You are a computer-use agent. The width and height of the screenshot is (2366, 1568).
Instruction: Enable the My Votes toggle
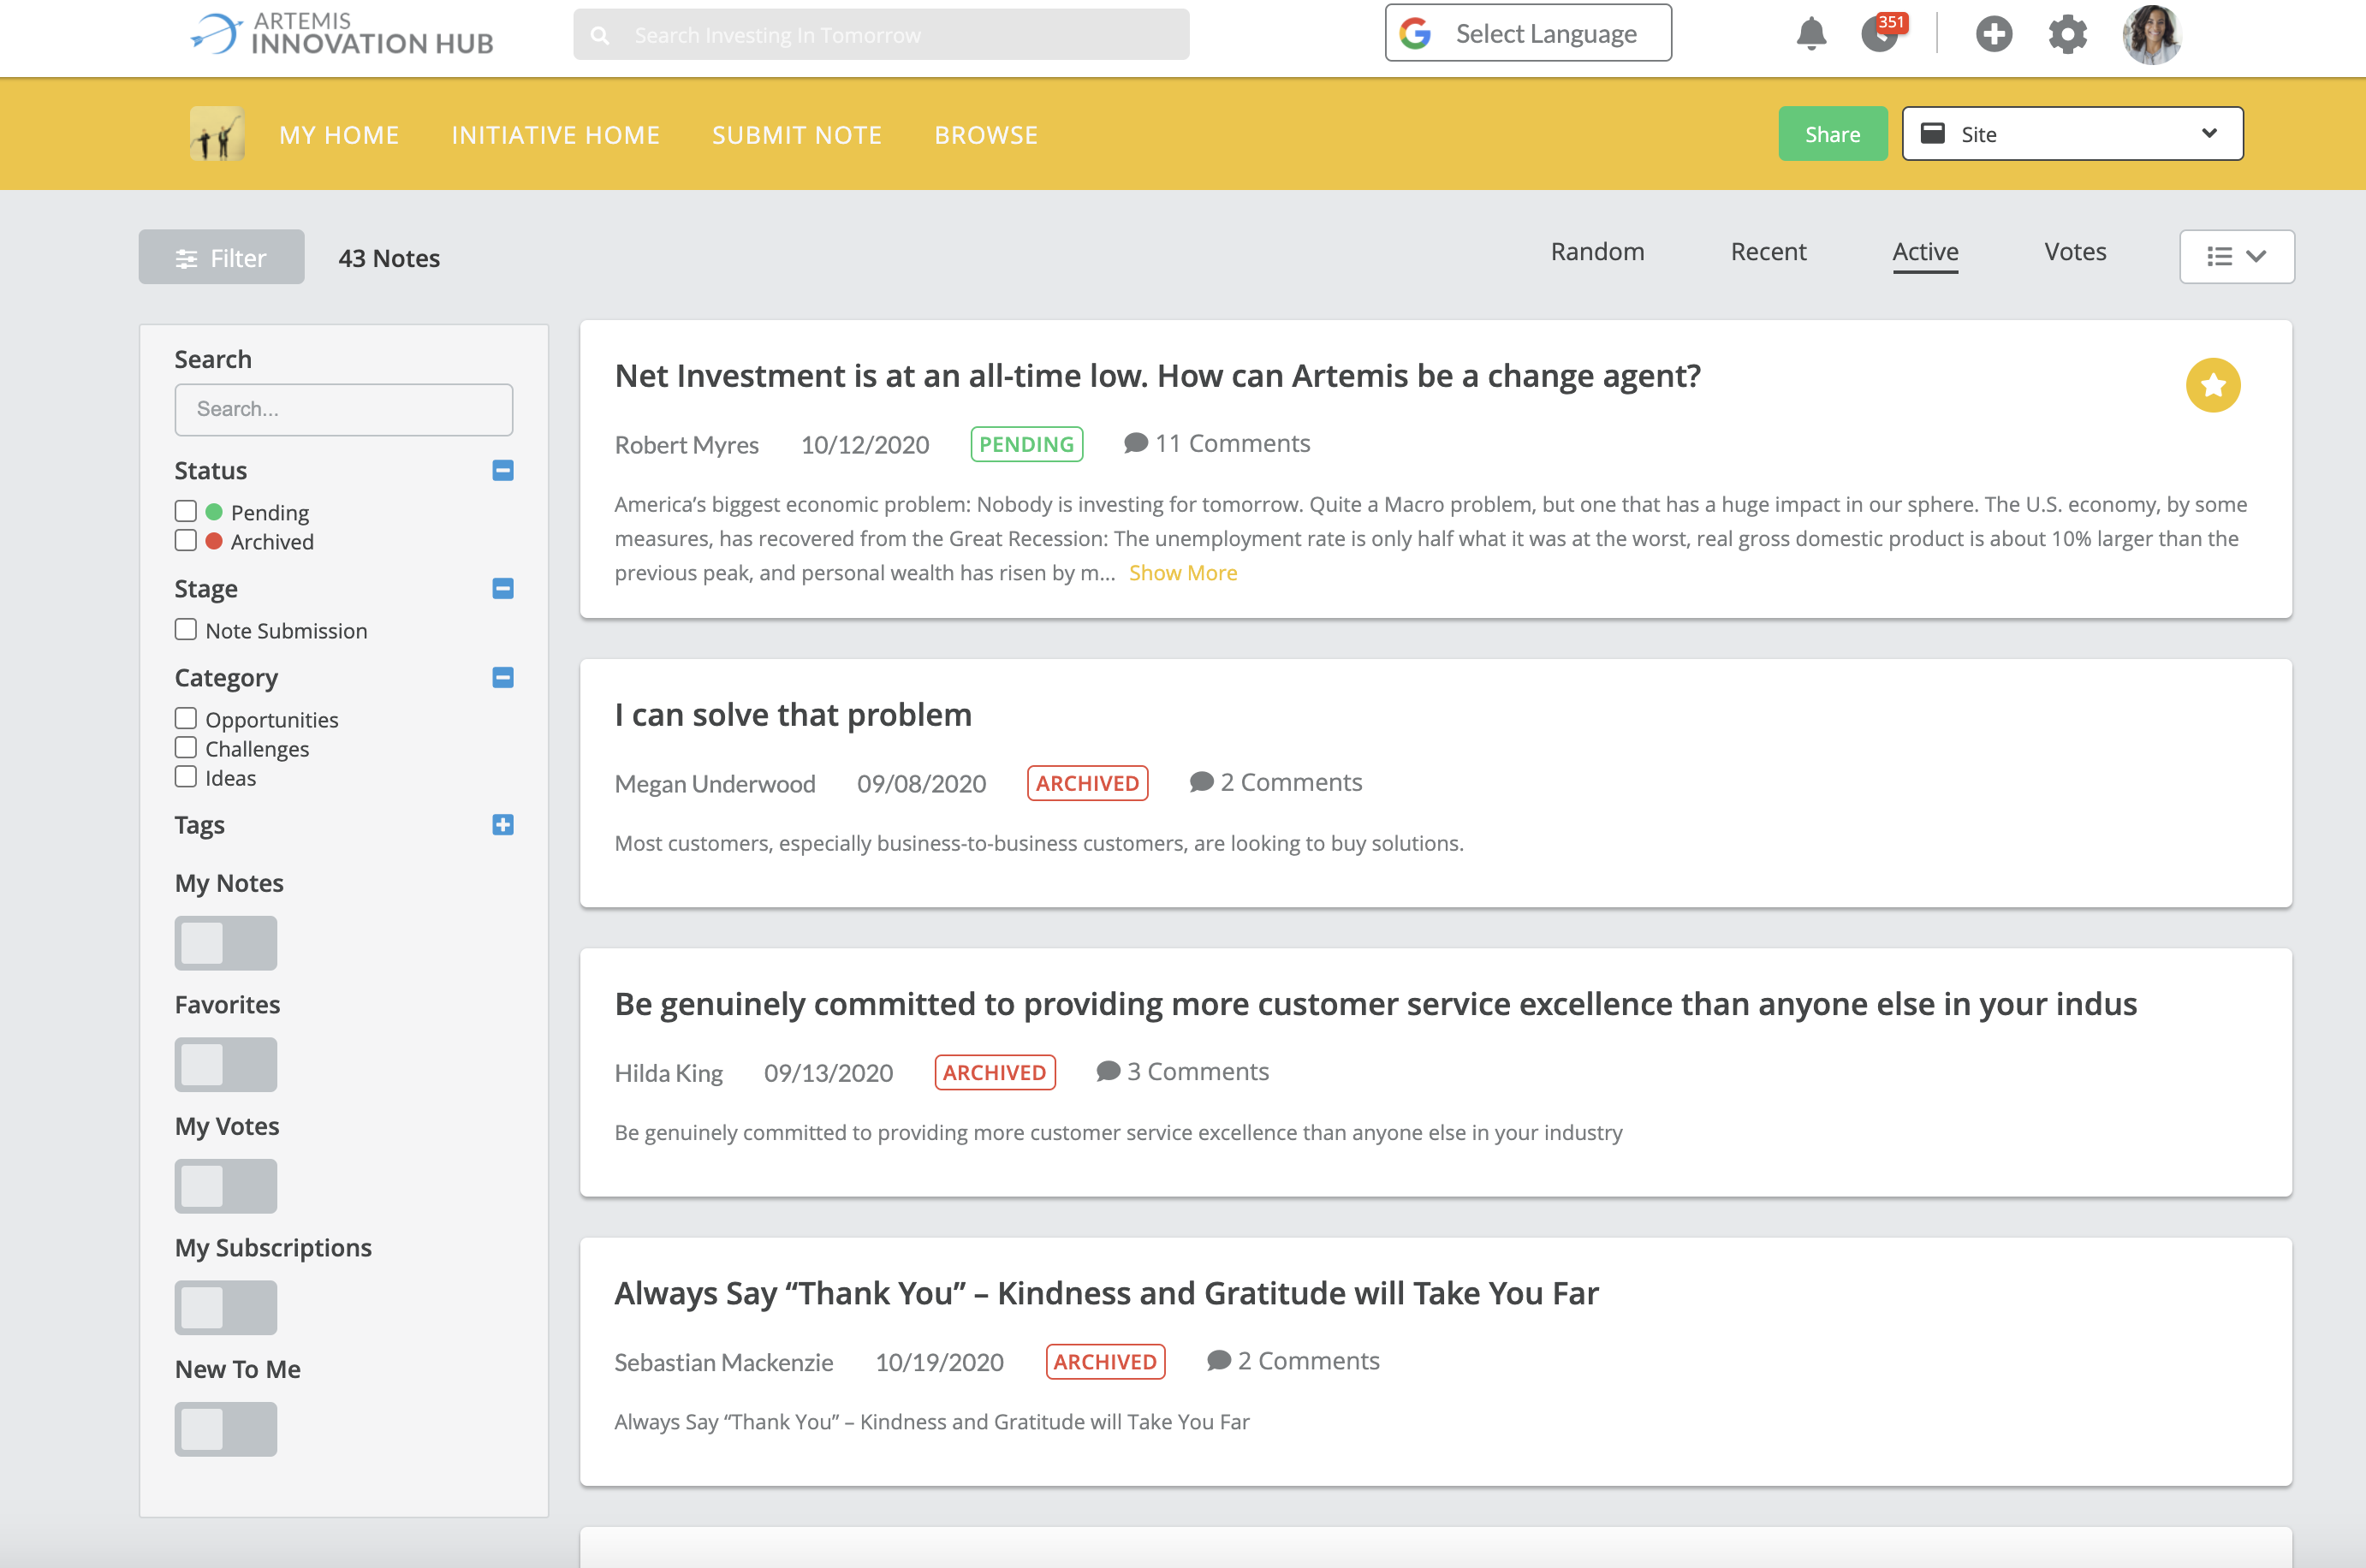[x=226, y=1186]
